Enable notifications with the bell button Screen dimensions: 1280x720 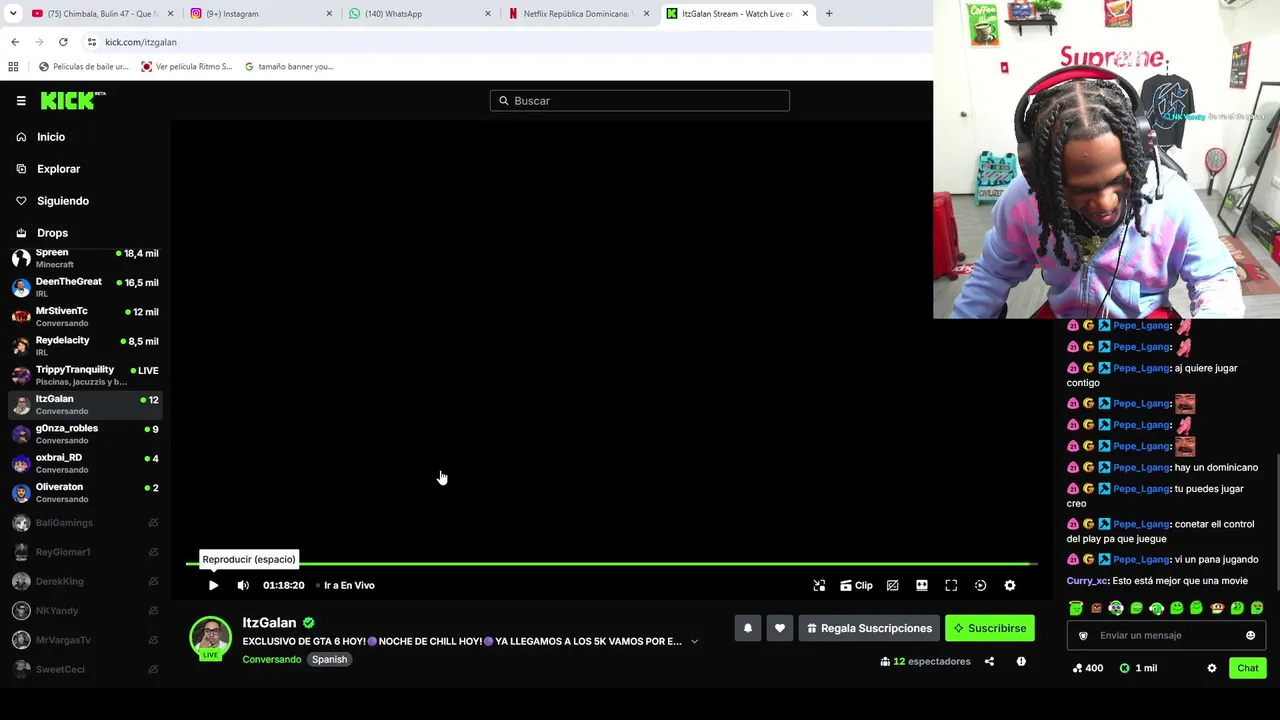click(x=747, y=628)
